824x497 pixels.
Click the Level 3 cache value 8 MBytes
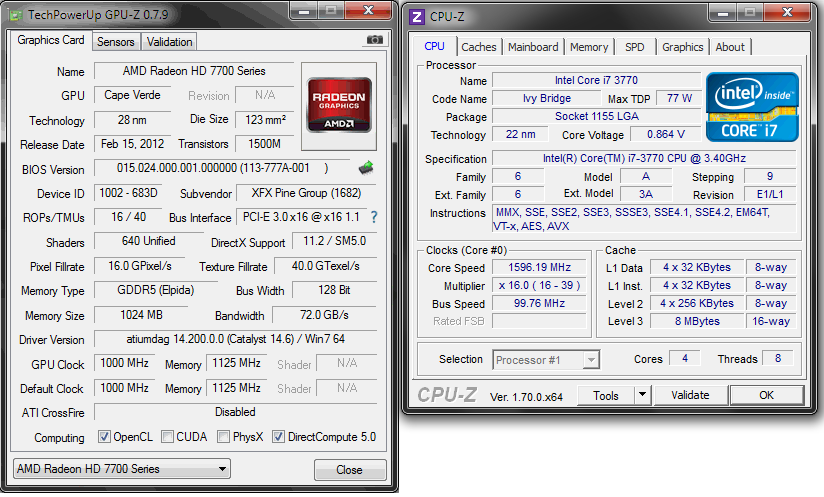pyautogui.click(x=697, y=321)
